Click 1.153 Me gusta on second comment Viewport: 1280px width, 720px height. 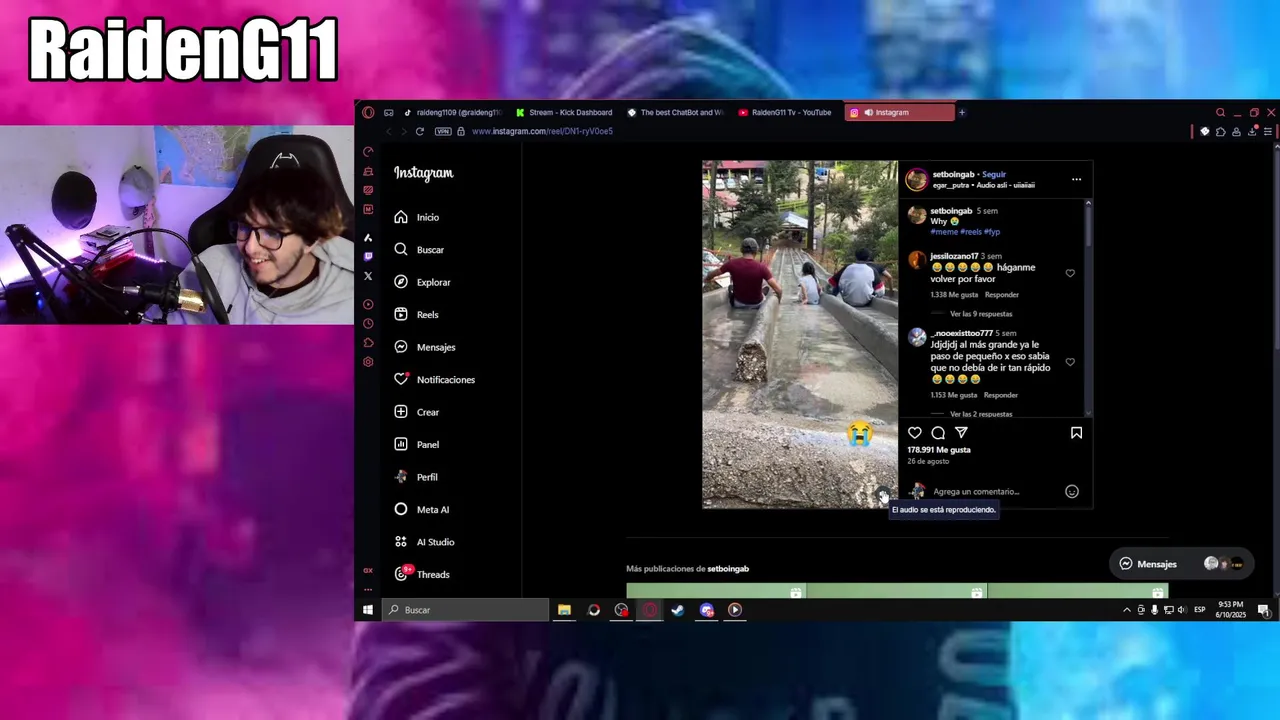(x=954, y=395)
